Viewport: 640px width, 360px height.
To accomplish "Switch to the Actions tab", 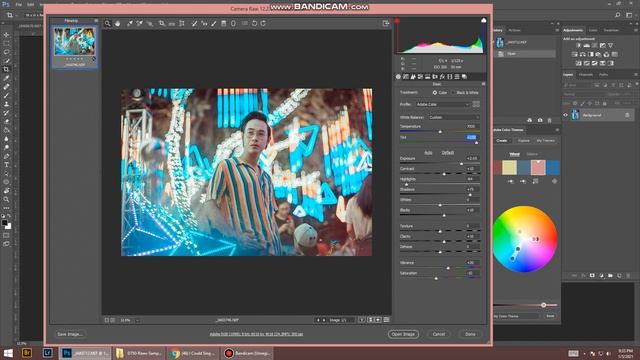I will (514, 30).
